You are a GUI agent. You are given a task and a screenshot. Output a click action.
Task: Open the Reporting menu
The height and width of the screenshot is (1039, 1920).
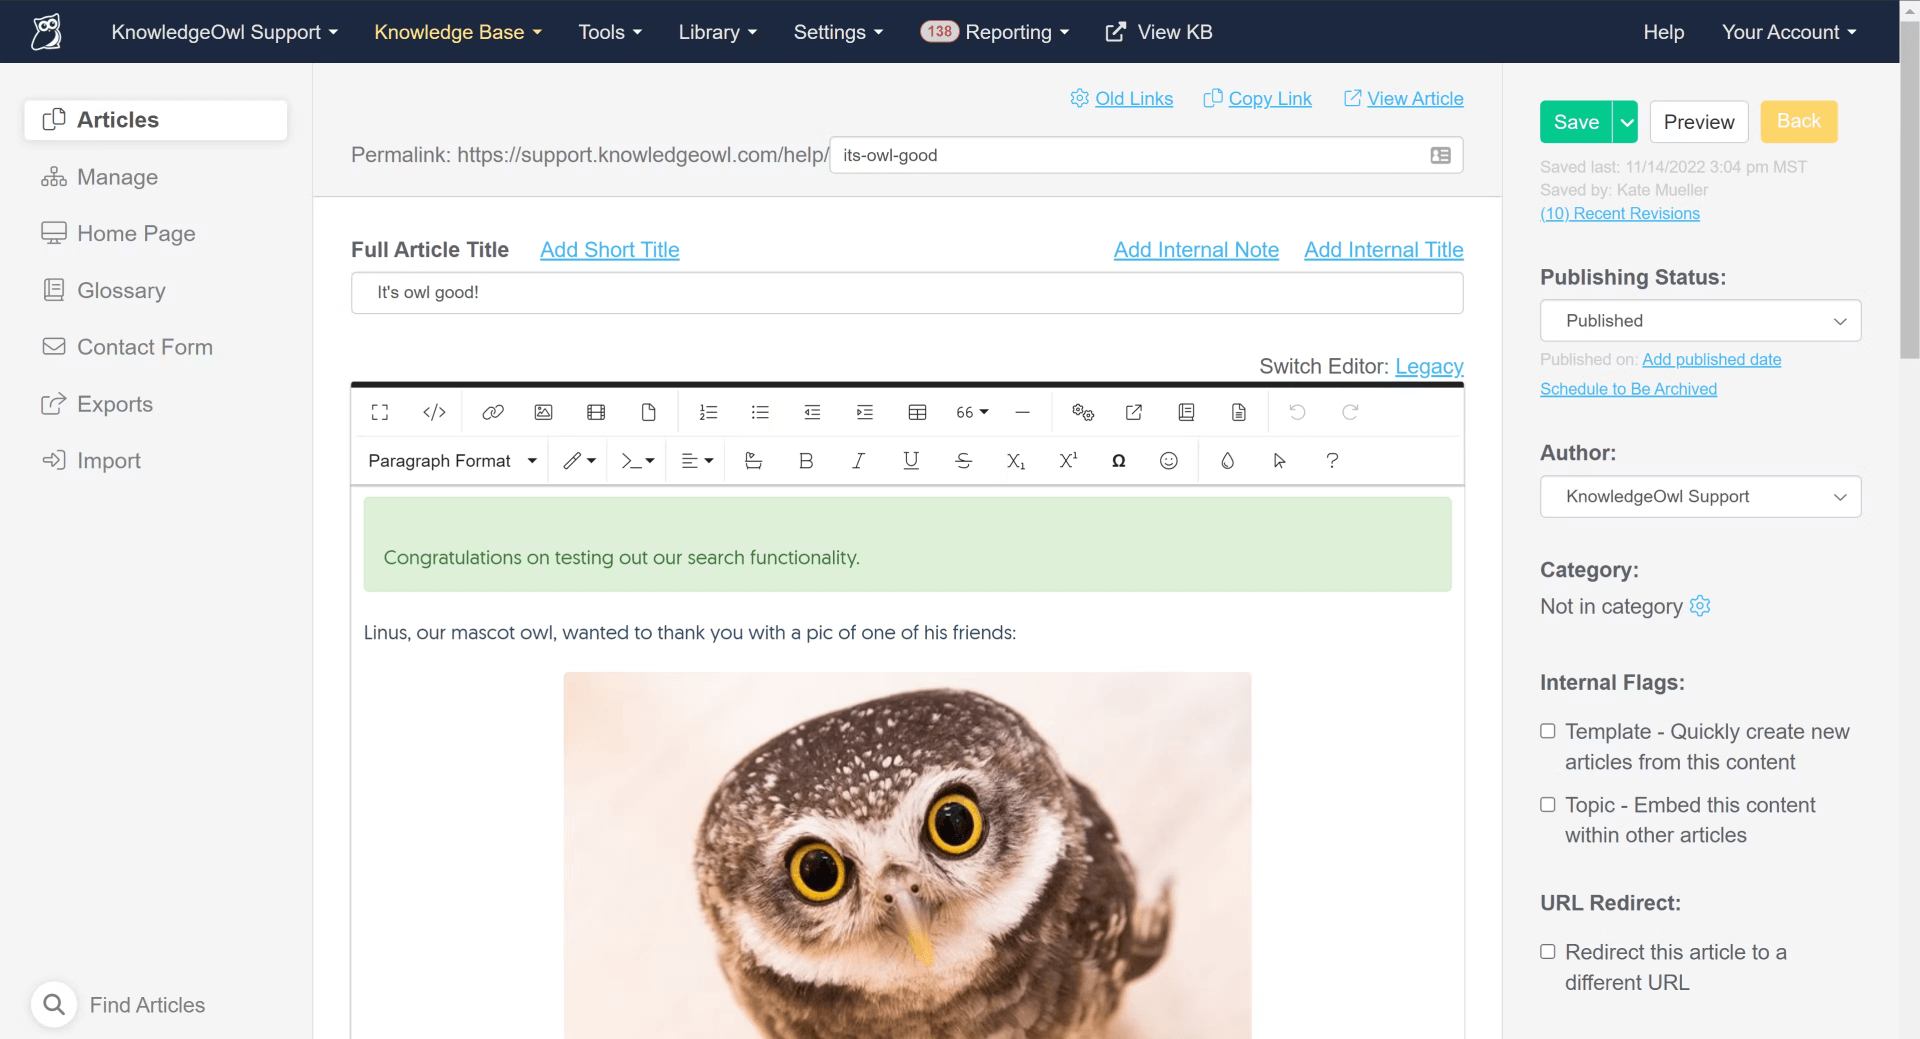tap(995, 32)
